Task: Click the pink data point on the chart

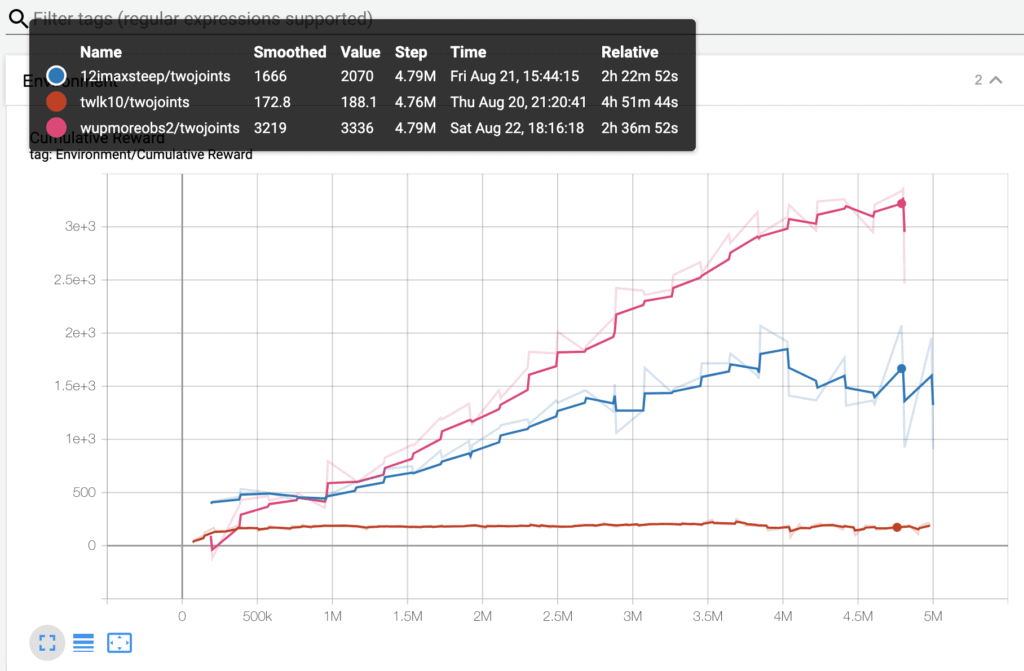Action: (901, 204)
